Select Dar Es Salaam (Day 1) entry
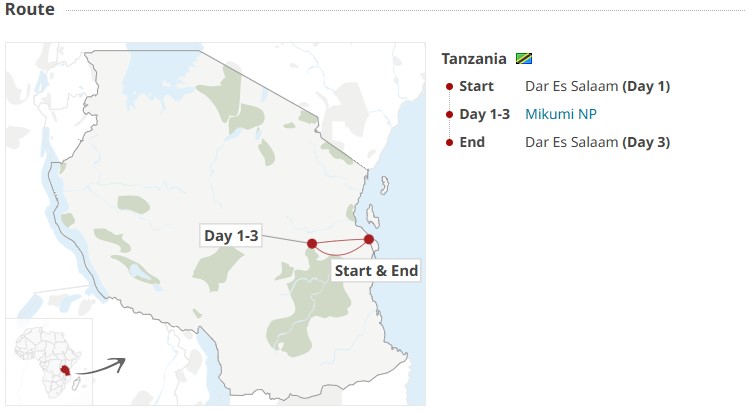 pyautogui.click(x=597, y=86)
